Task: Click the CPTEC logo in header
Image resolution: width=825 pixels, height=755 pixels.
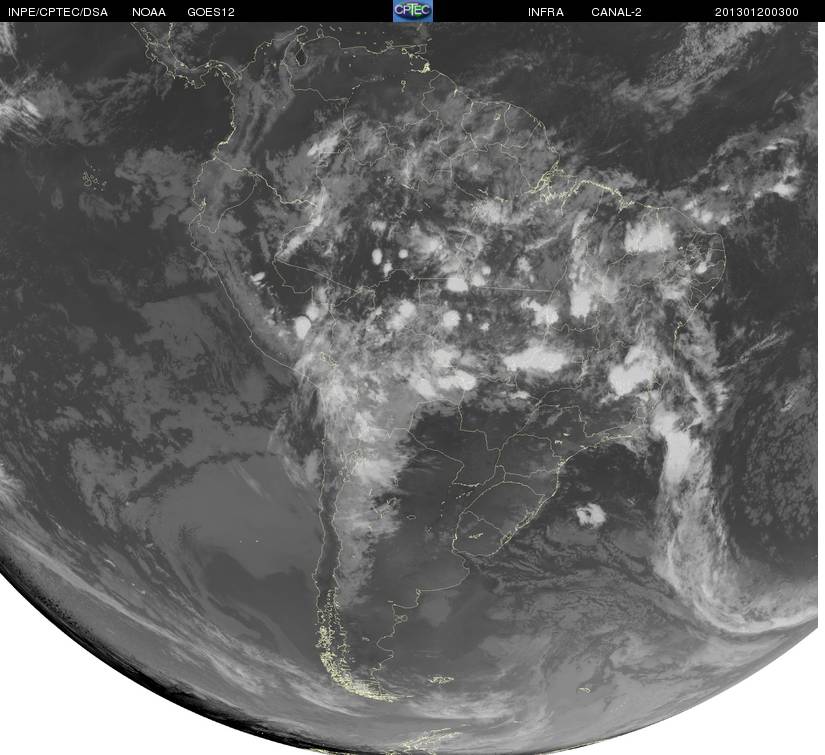Action: [413, 11]
